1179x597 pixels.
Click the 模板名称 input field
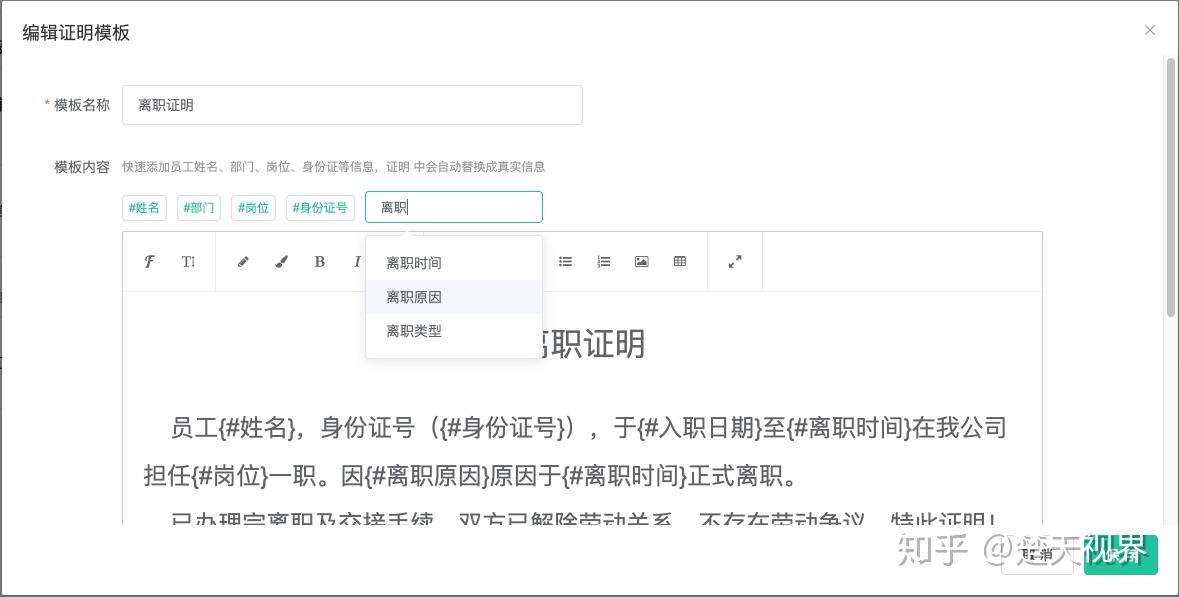tap(352, 105)
